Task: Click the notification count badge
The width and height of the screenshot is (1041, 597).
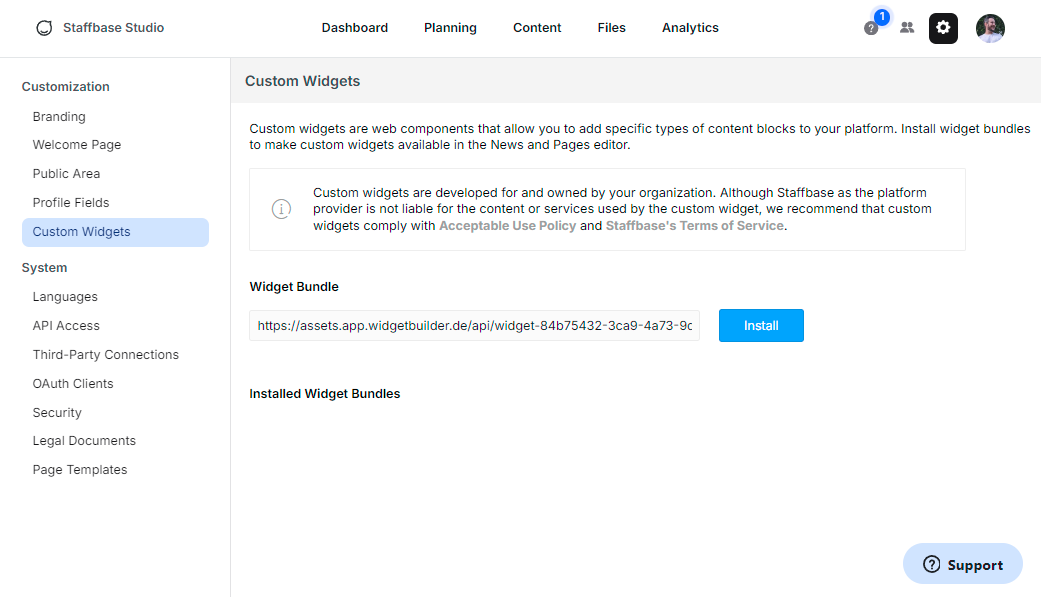Action: [881, 17]
